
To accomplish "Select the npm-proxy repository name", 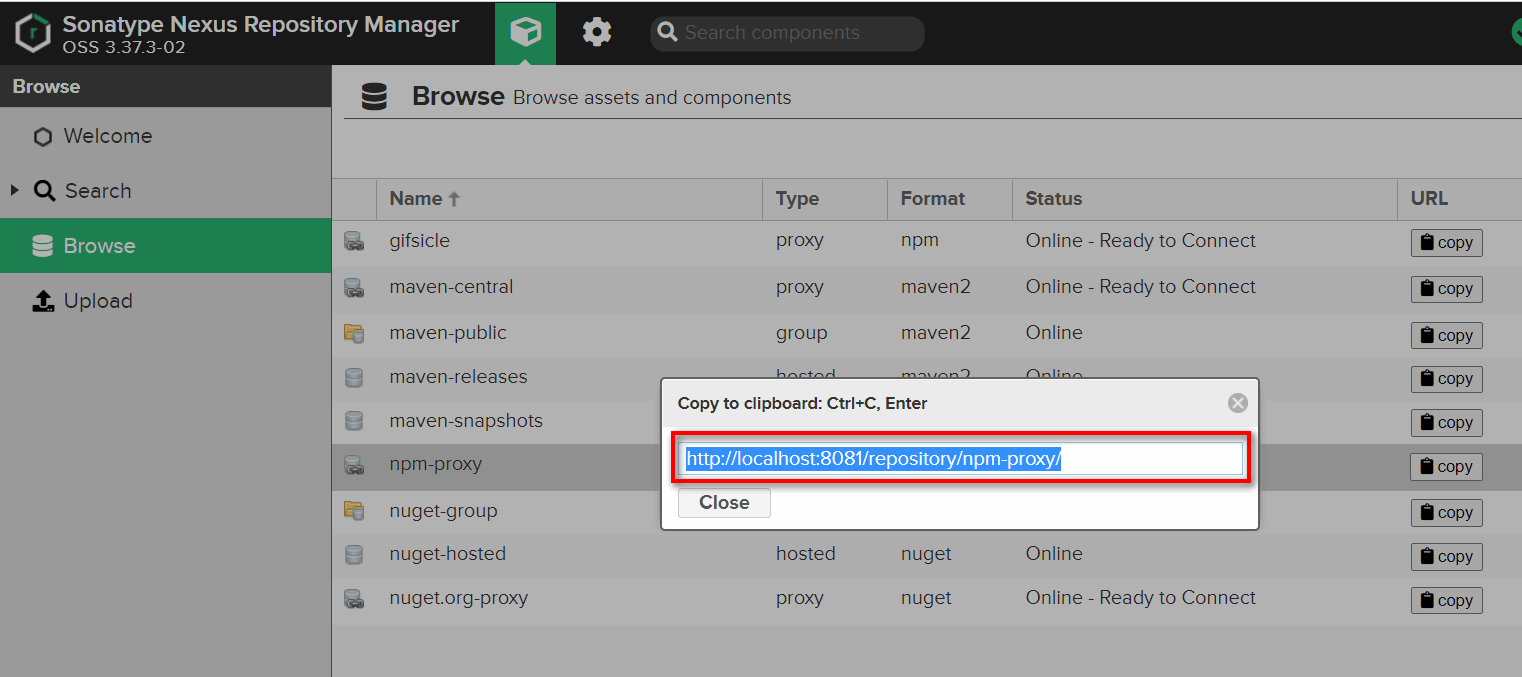I will 435,464.
